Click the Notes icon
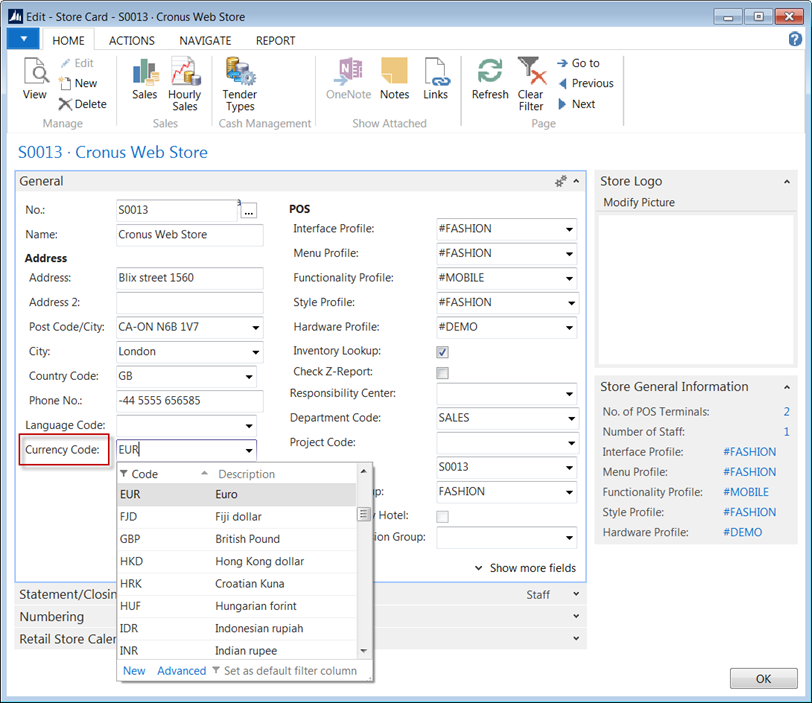Screen dimensions: 812x703 point(394,74)
